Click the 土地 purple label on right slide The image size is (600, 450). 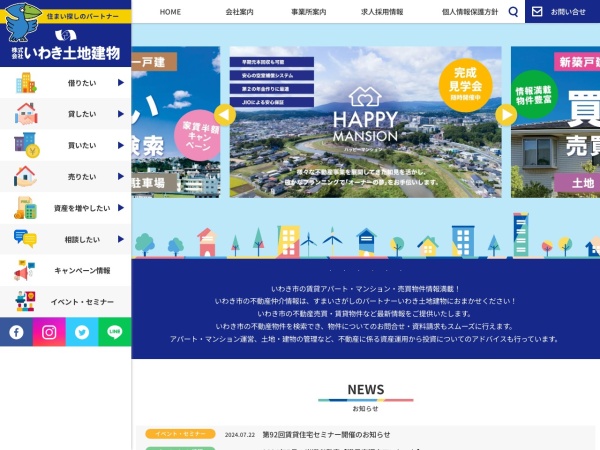coord(577,183)
